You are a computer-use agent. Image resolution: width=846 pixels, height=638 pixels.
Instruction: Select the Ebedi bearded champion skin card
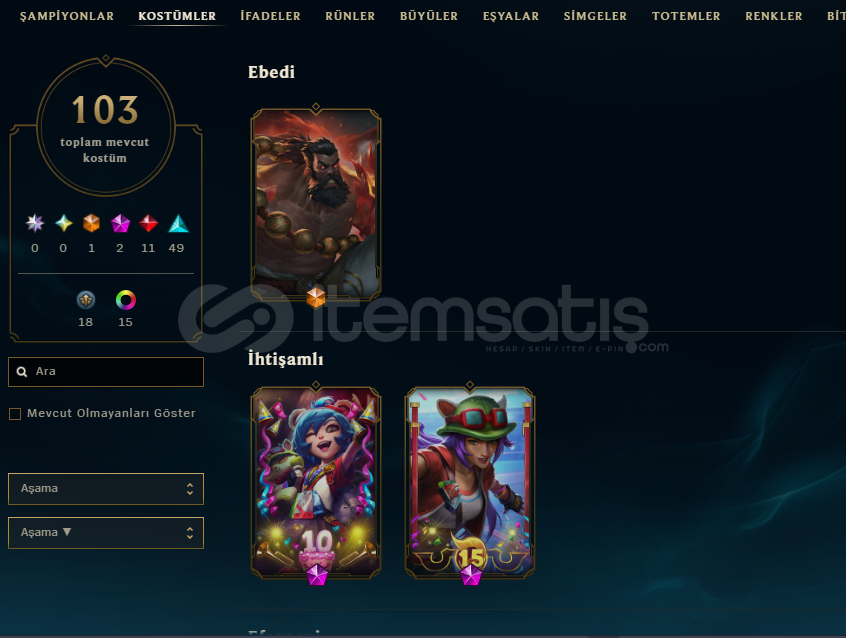click(x=316, y=204)
